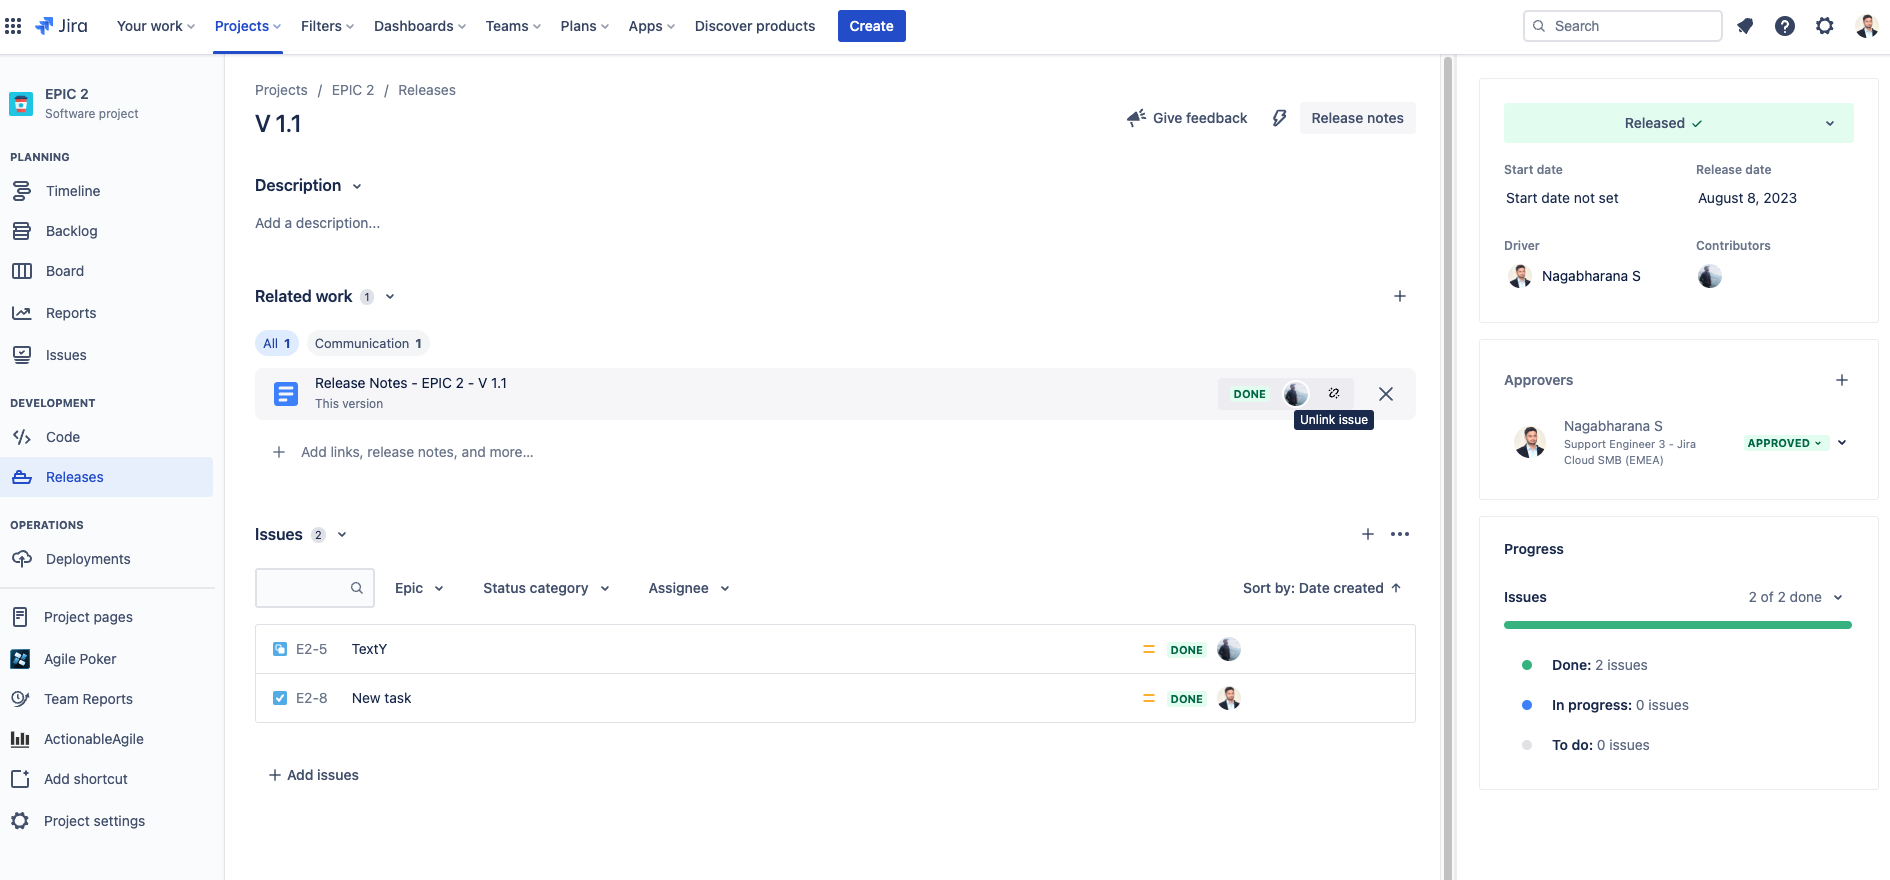Add an issue using the Issues plus icon
The image size is (1890, 880).
coord(1368,534)
